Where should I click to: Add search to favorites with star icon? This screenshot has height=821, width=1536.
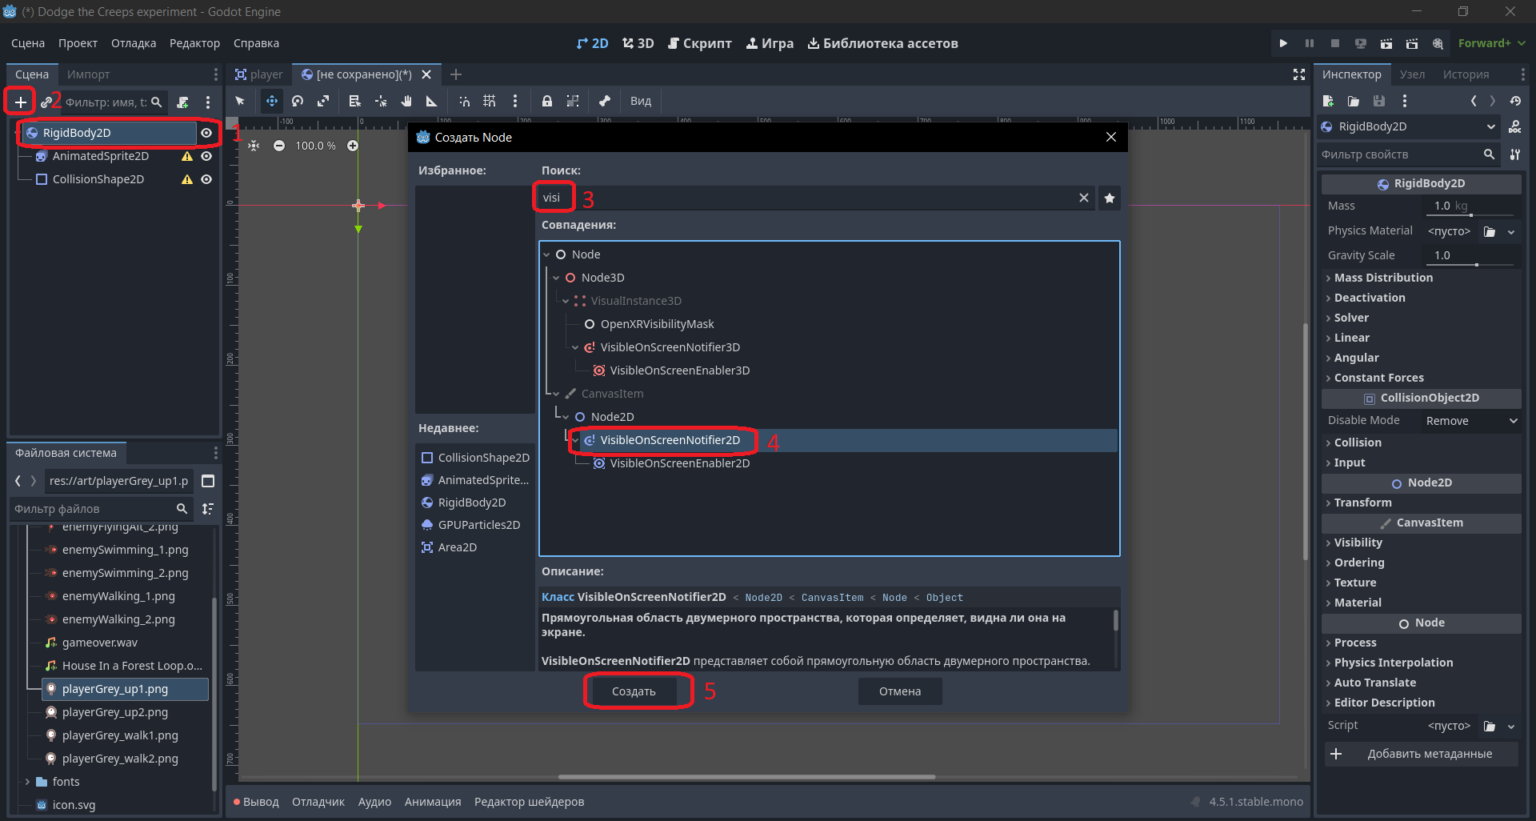(1109, 198)
